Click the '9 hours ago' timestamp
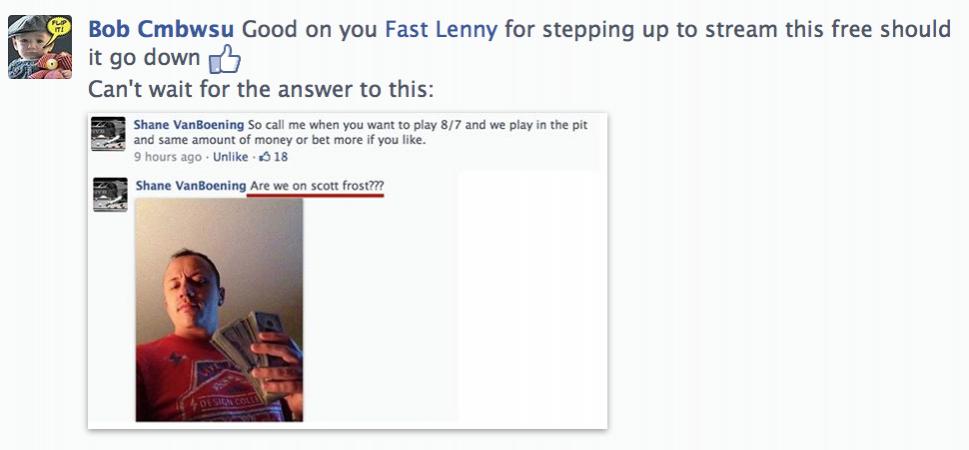969x450 pixels. 166,157
